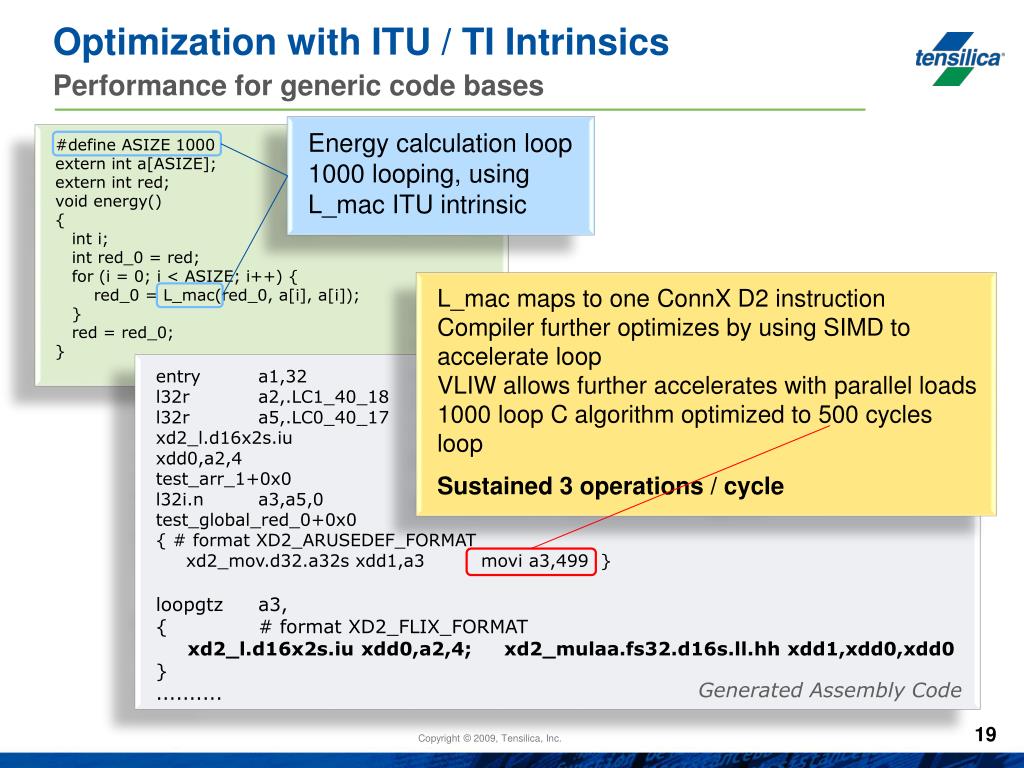
Task: Click '1000 loop C algorithm optimized to 500 cycles'
Action: point(684,414)
